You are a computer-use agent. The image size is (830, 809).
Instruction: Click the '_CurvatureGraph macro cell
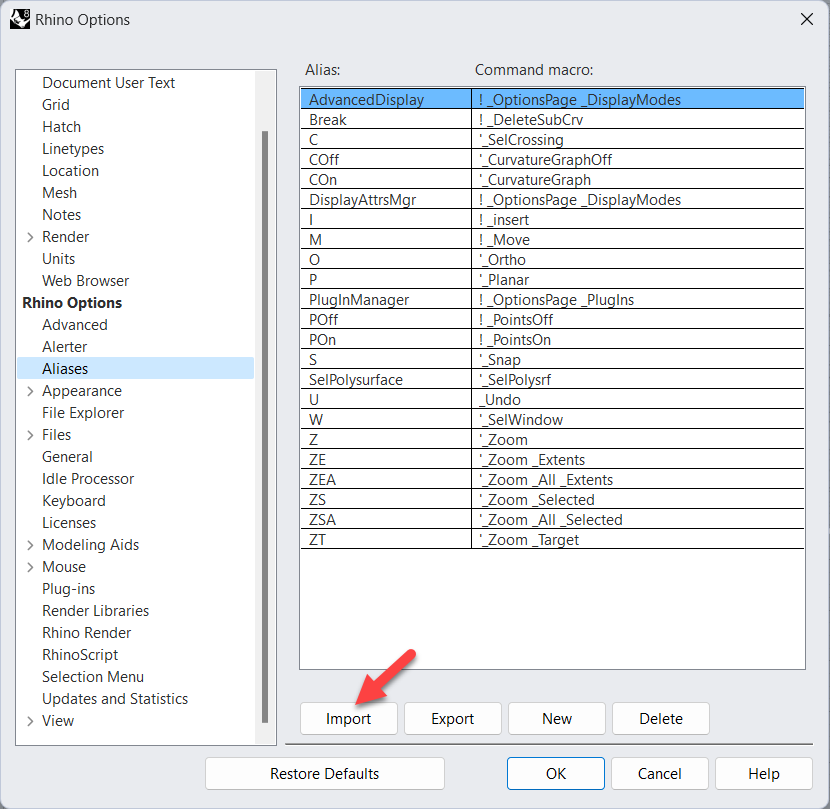638,180
